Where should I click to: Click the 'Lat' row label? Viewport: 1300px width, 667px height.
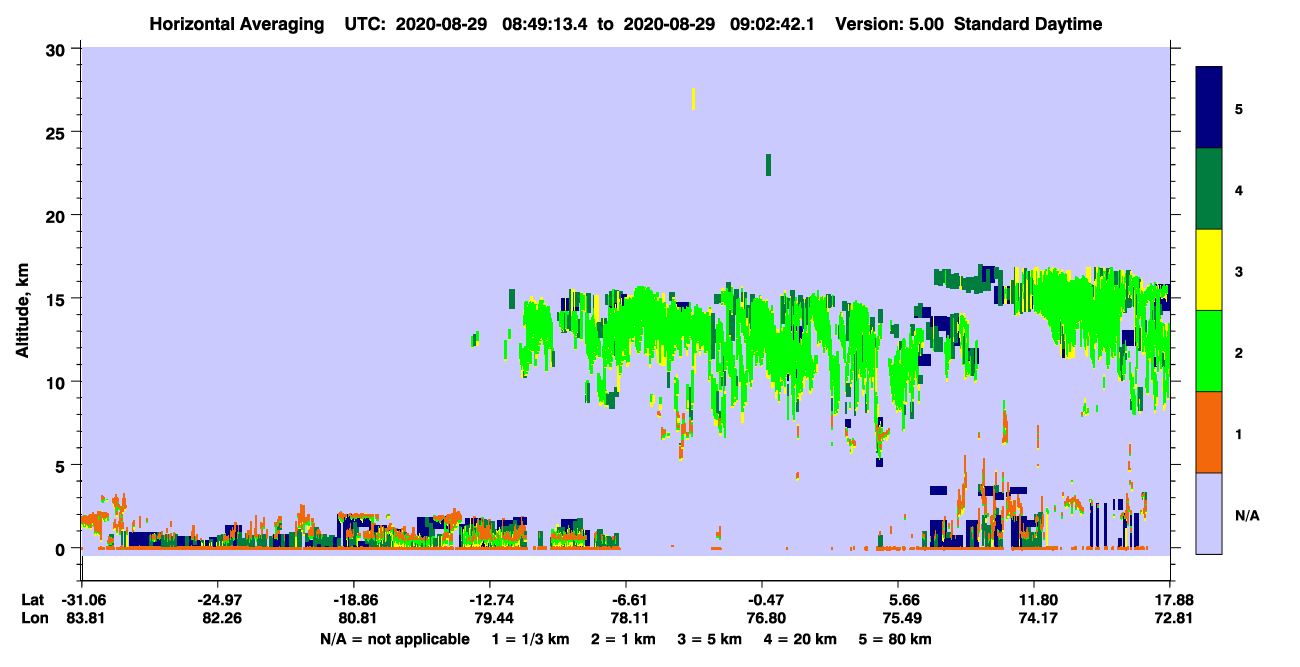click(33, 600)
